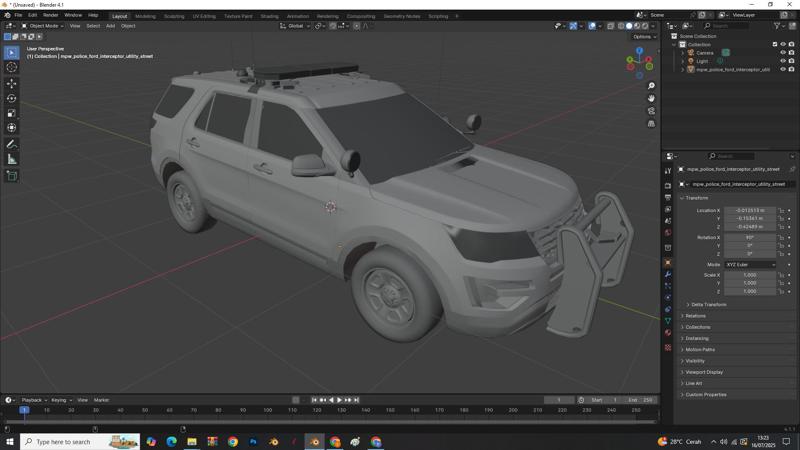
Task: Hide the Collection in viewport
Action: click(783, 44)
